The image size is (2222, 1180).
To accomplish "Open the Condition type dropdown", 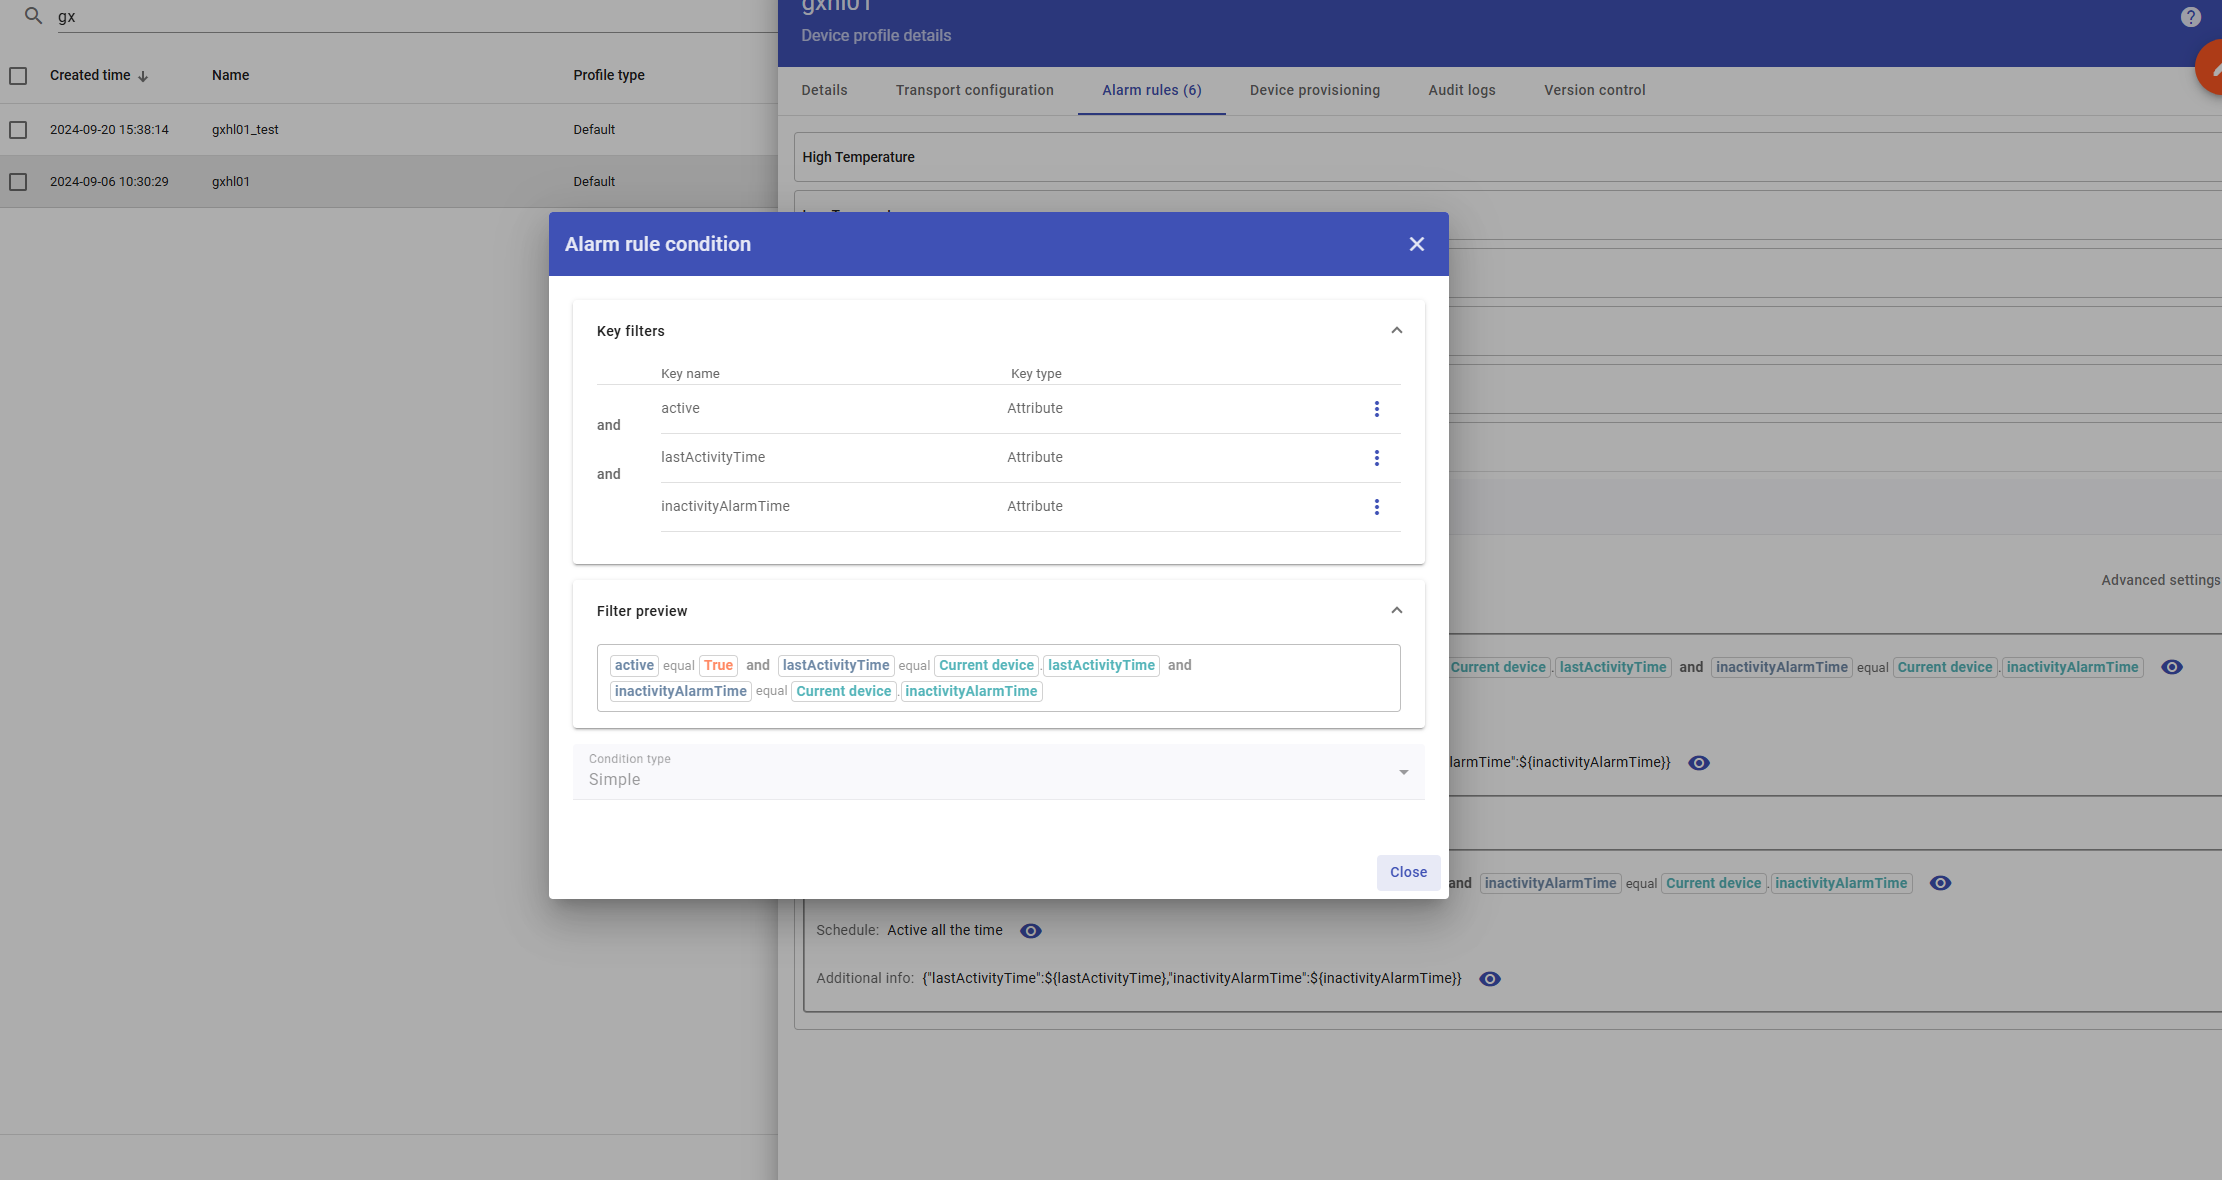I will coord(998,772).
